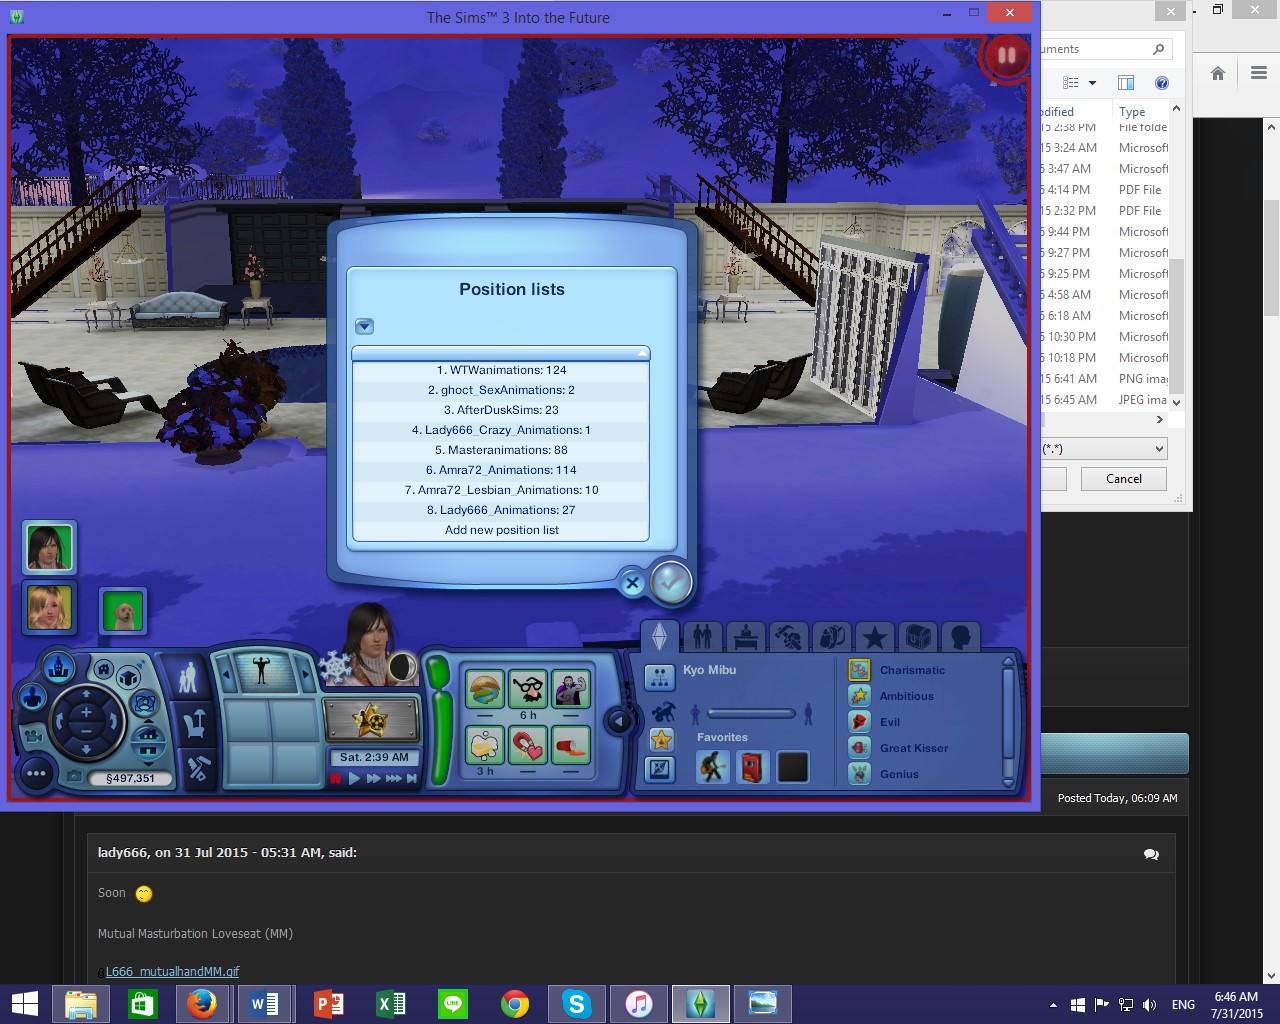This screenshot has height=1024, width=1280.
Task: Open the Simology plumbob tab
Action: pos(659,636)
